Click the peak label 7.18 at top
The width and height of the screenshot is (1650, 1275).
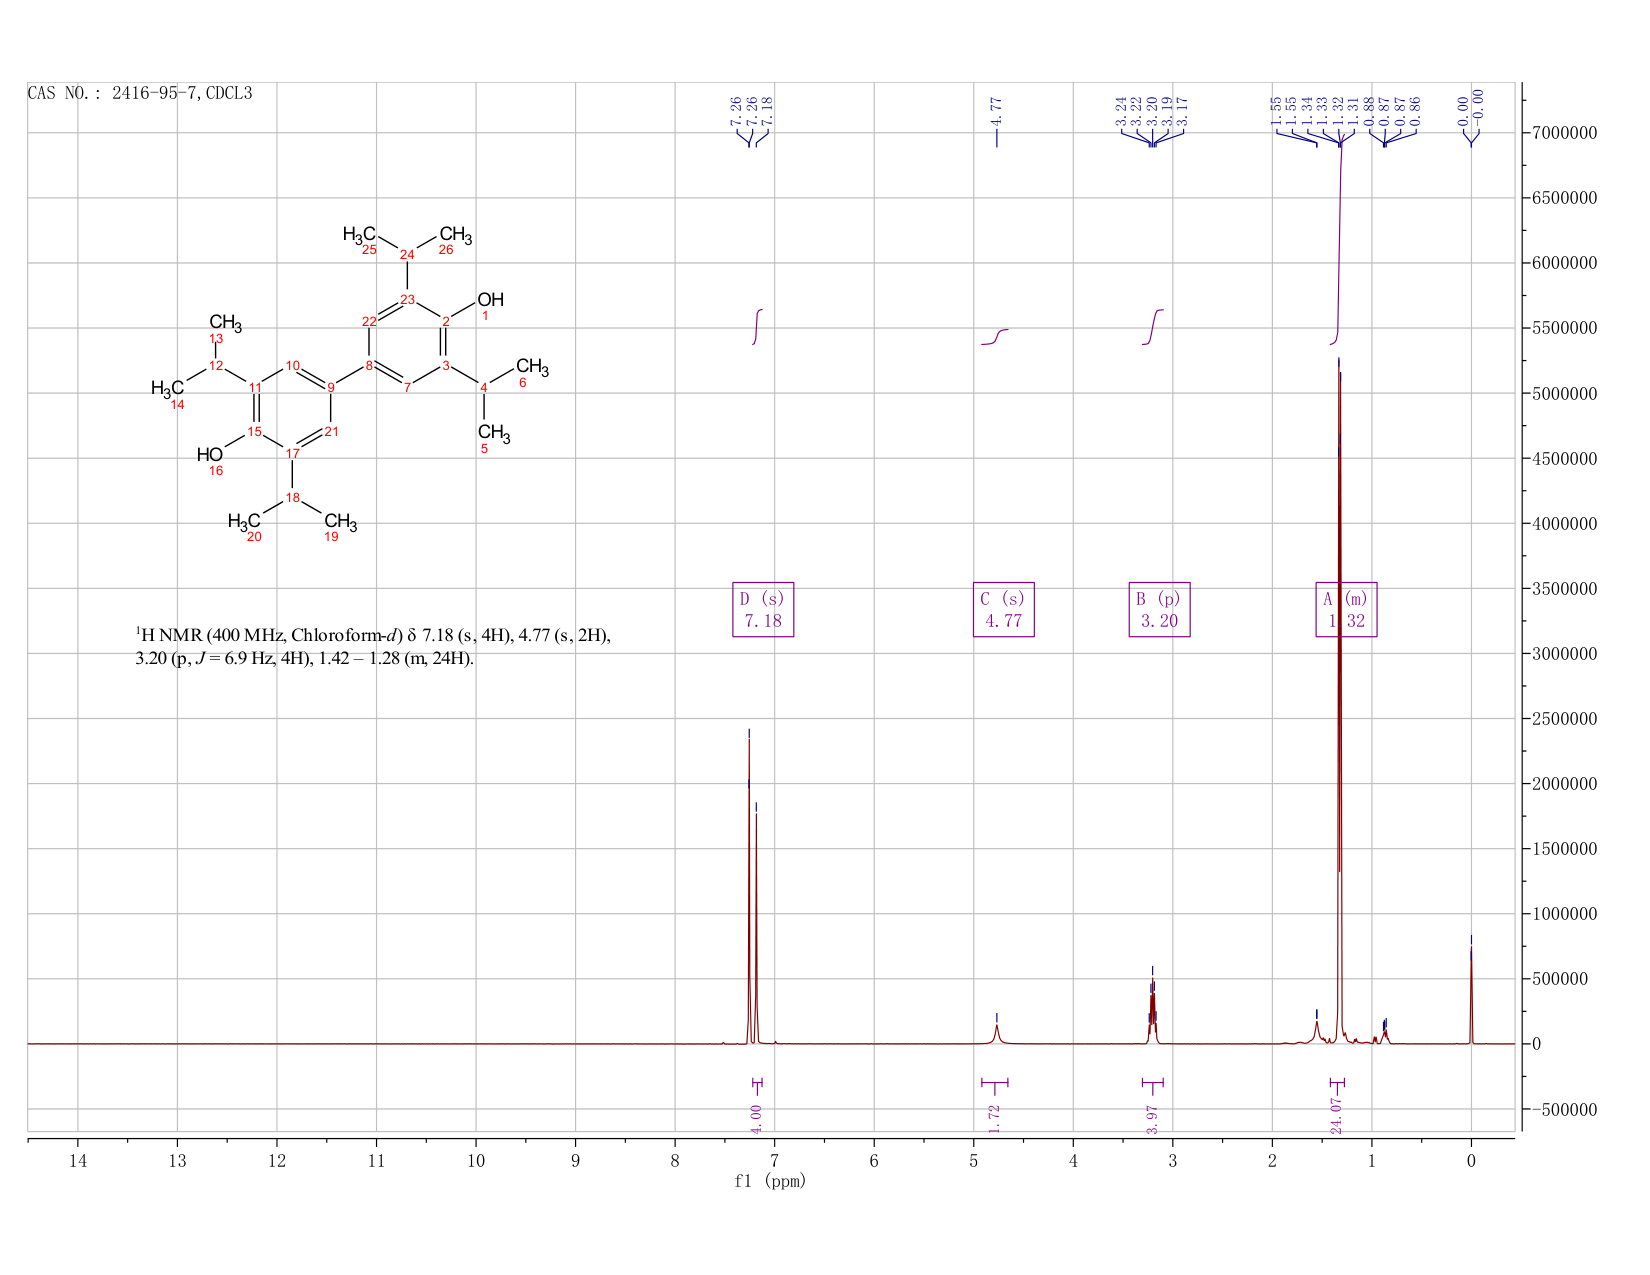click(x=768, y=112)
